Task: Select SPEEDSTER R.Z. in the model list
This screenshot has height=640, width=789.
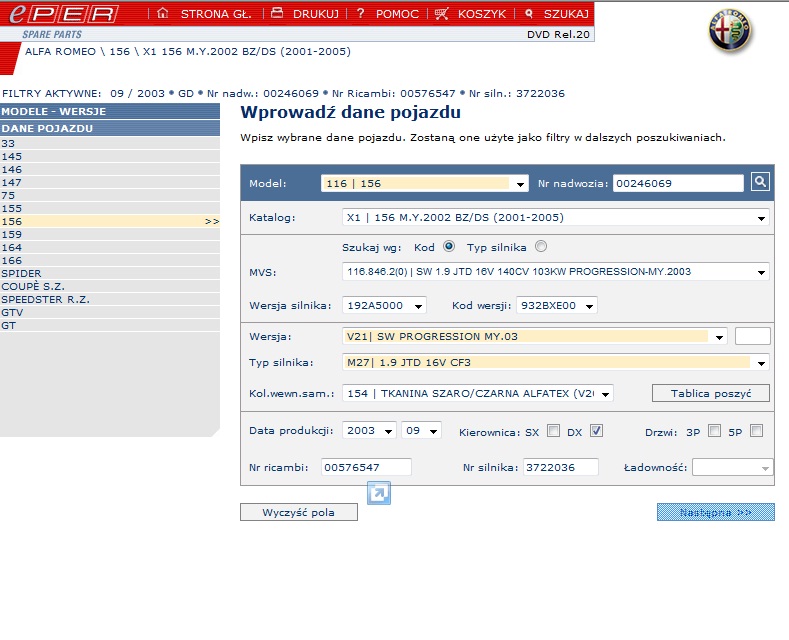Action: [x=110, y=300]
